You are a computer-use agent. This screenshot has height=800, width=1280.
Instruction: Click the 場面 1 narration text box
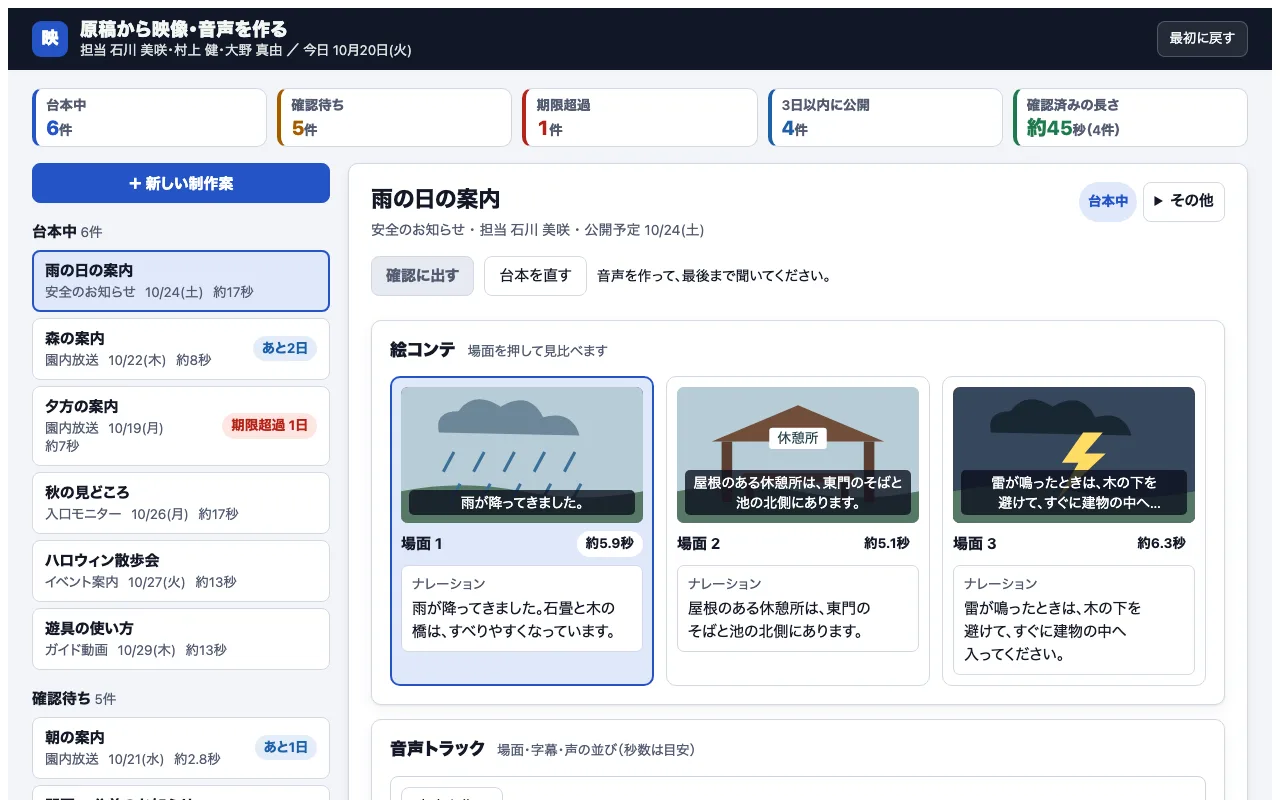click(522, 609)
